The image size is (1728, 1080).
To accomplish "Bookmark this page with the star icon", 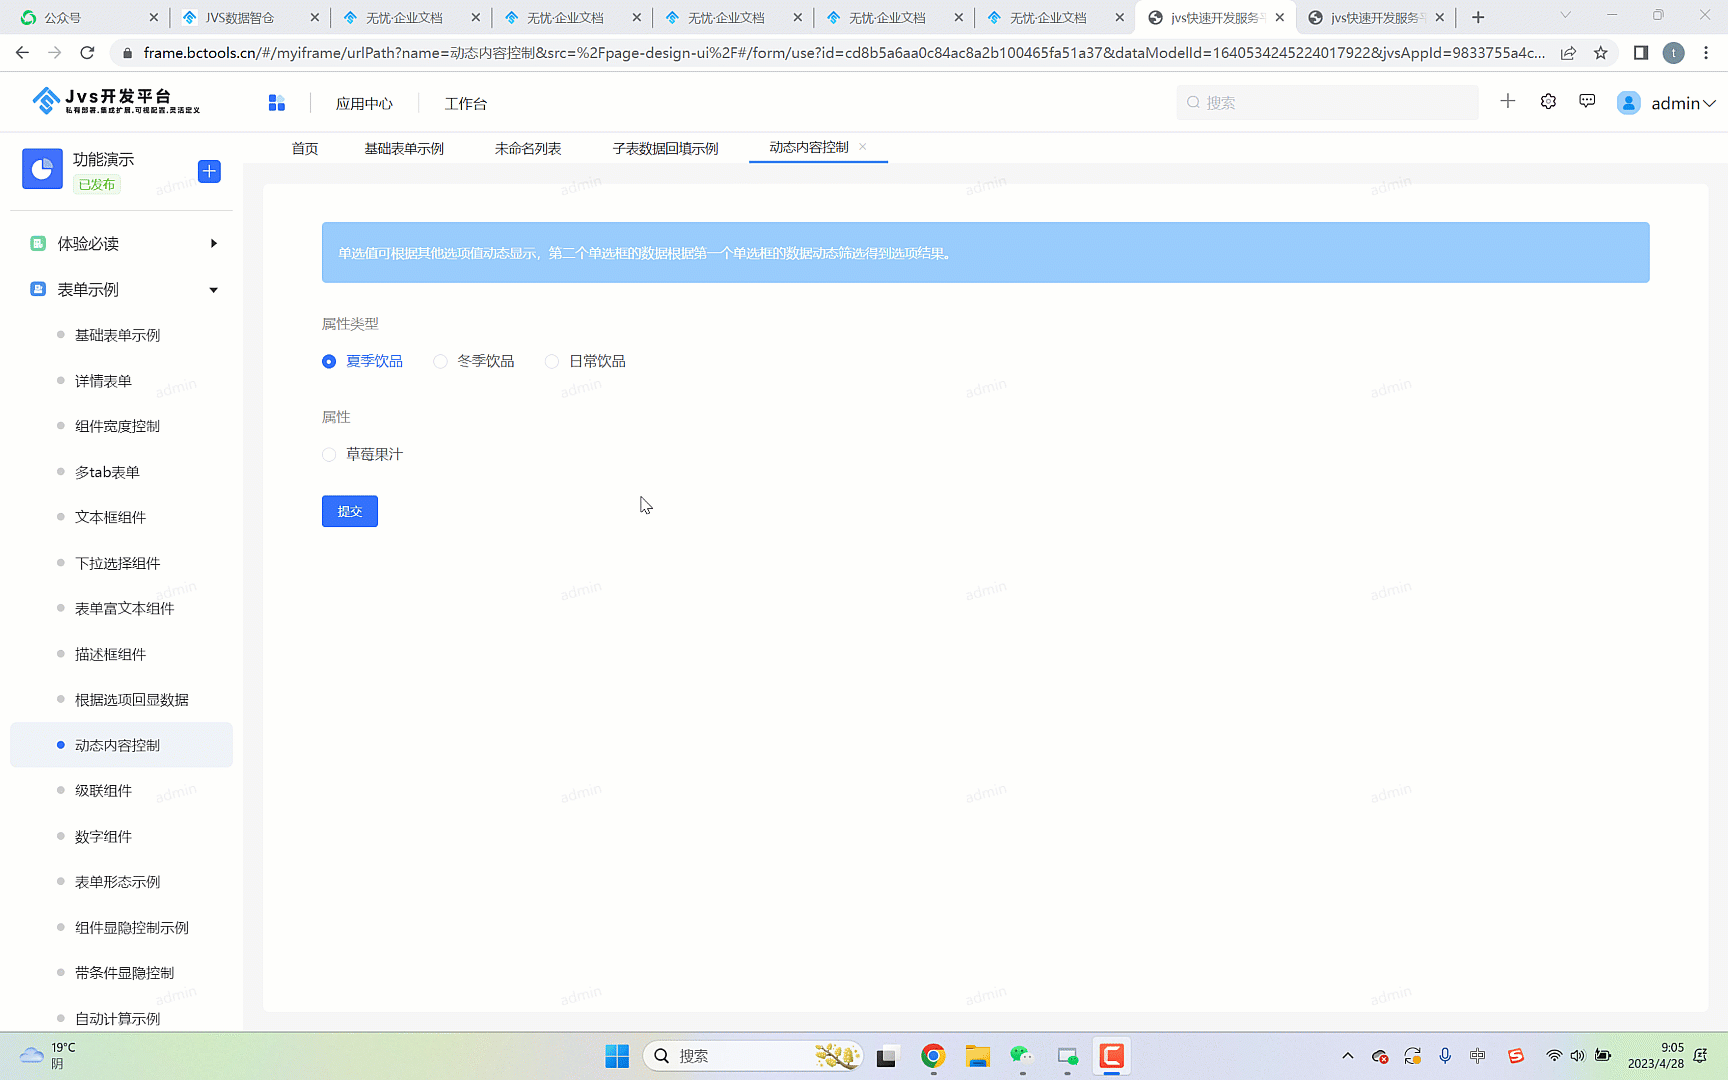I will coord(1601,53).
